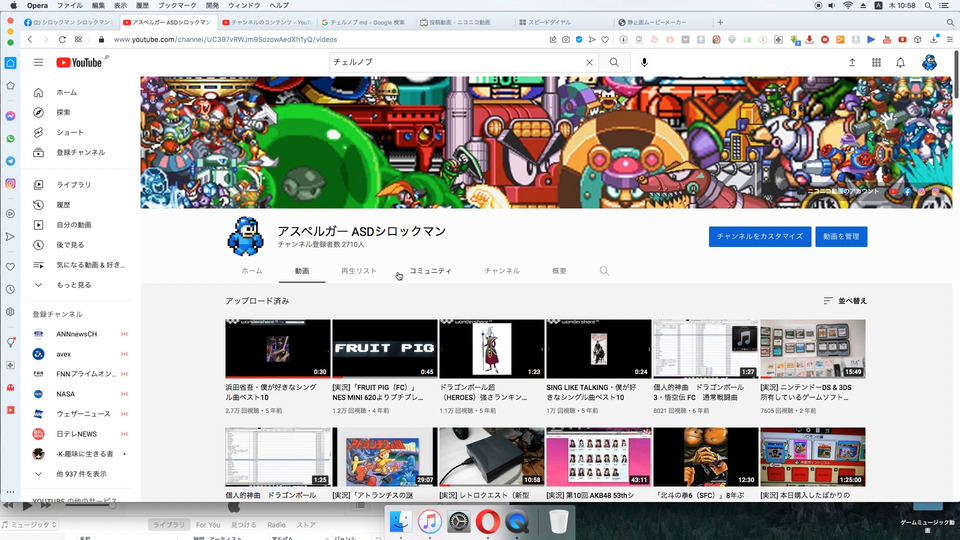
Task: Open the FRUIT PIG video thumbnail
Action: [x=384, y=348]
